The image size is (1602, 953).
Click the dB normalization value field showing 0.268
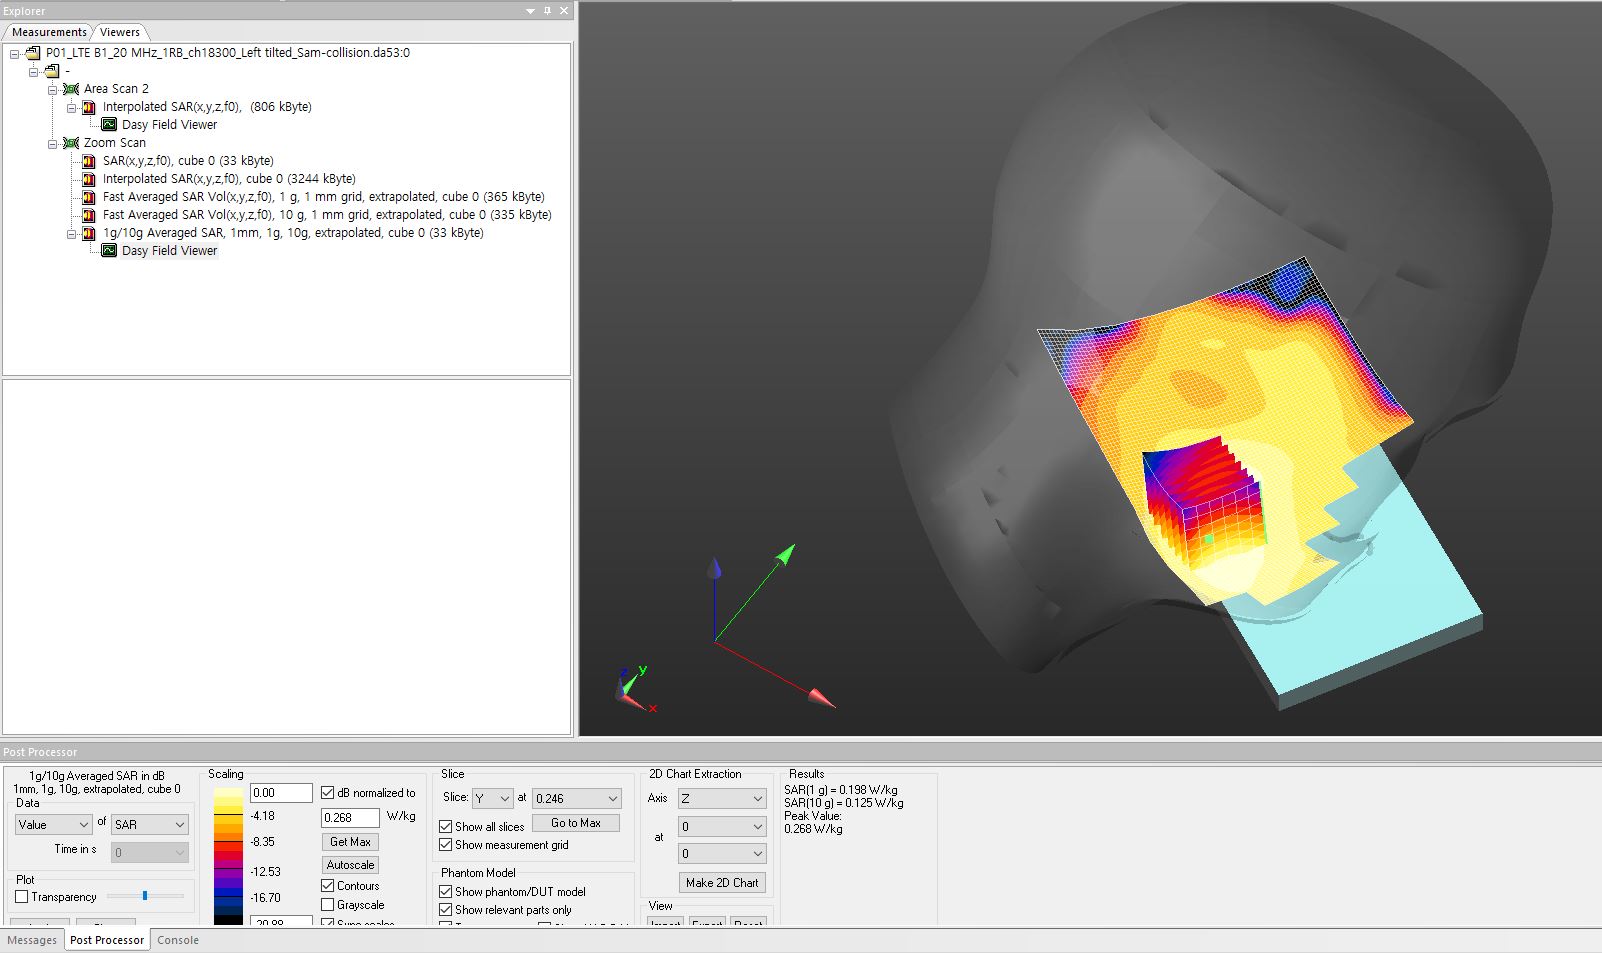pyautogui.click(x=350, y=817)
